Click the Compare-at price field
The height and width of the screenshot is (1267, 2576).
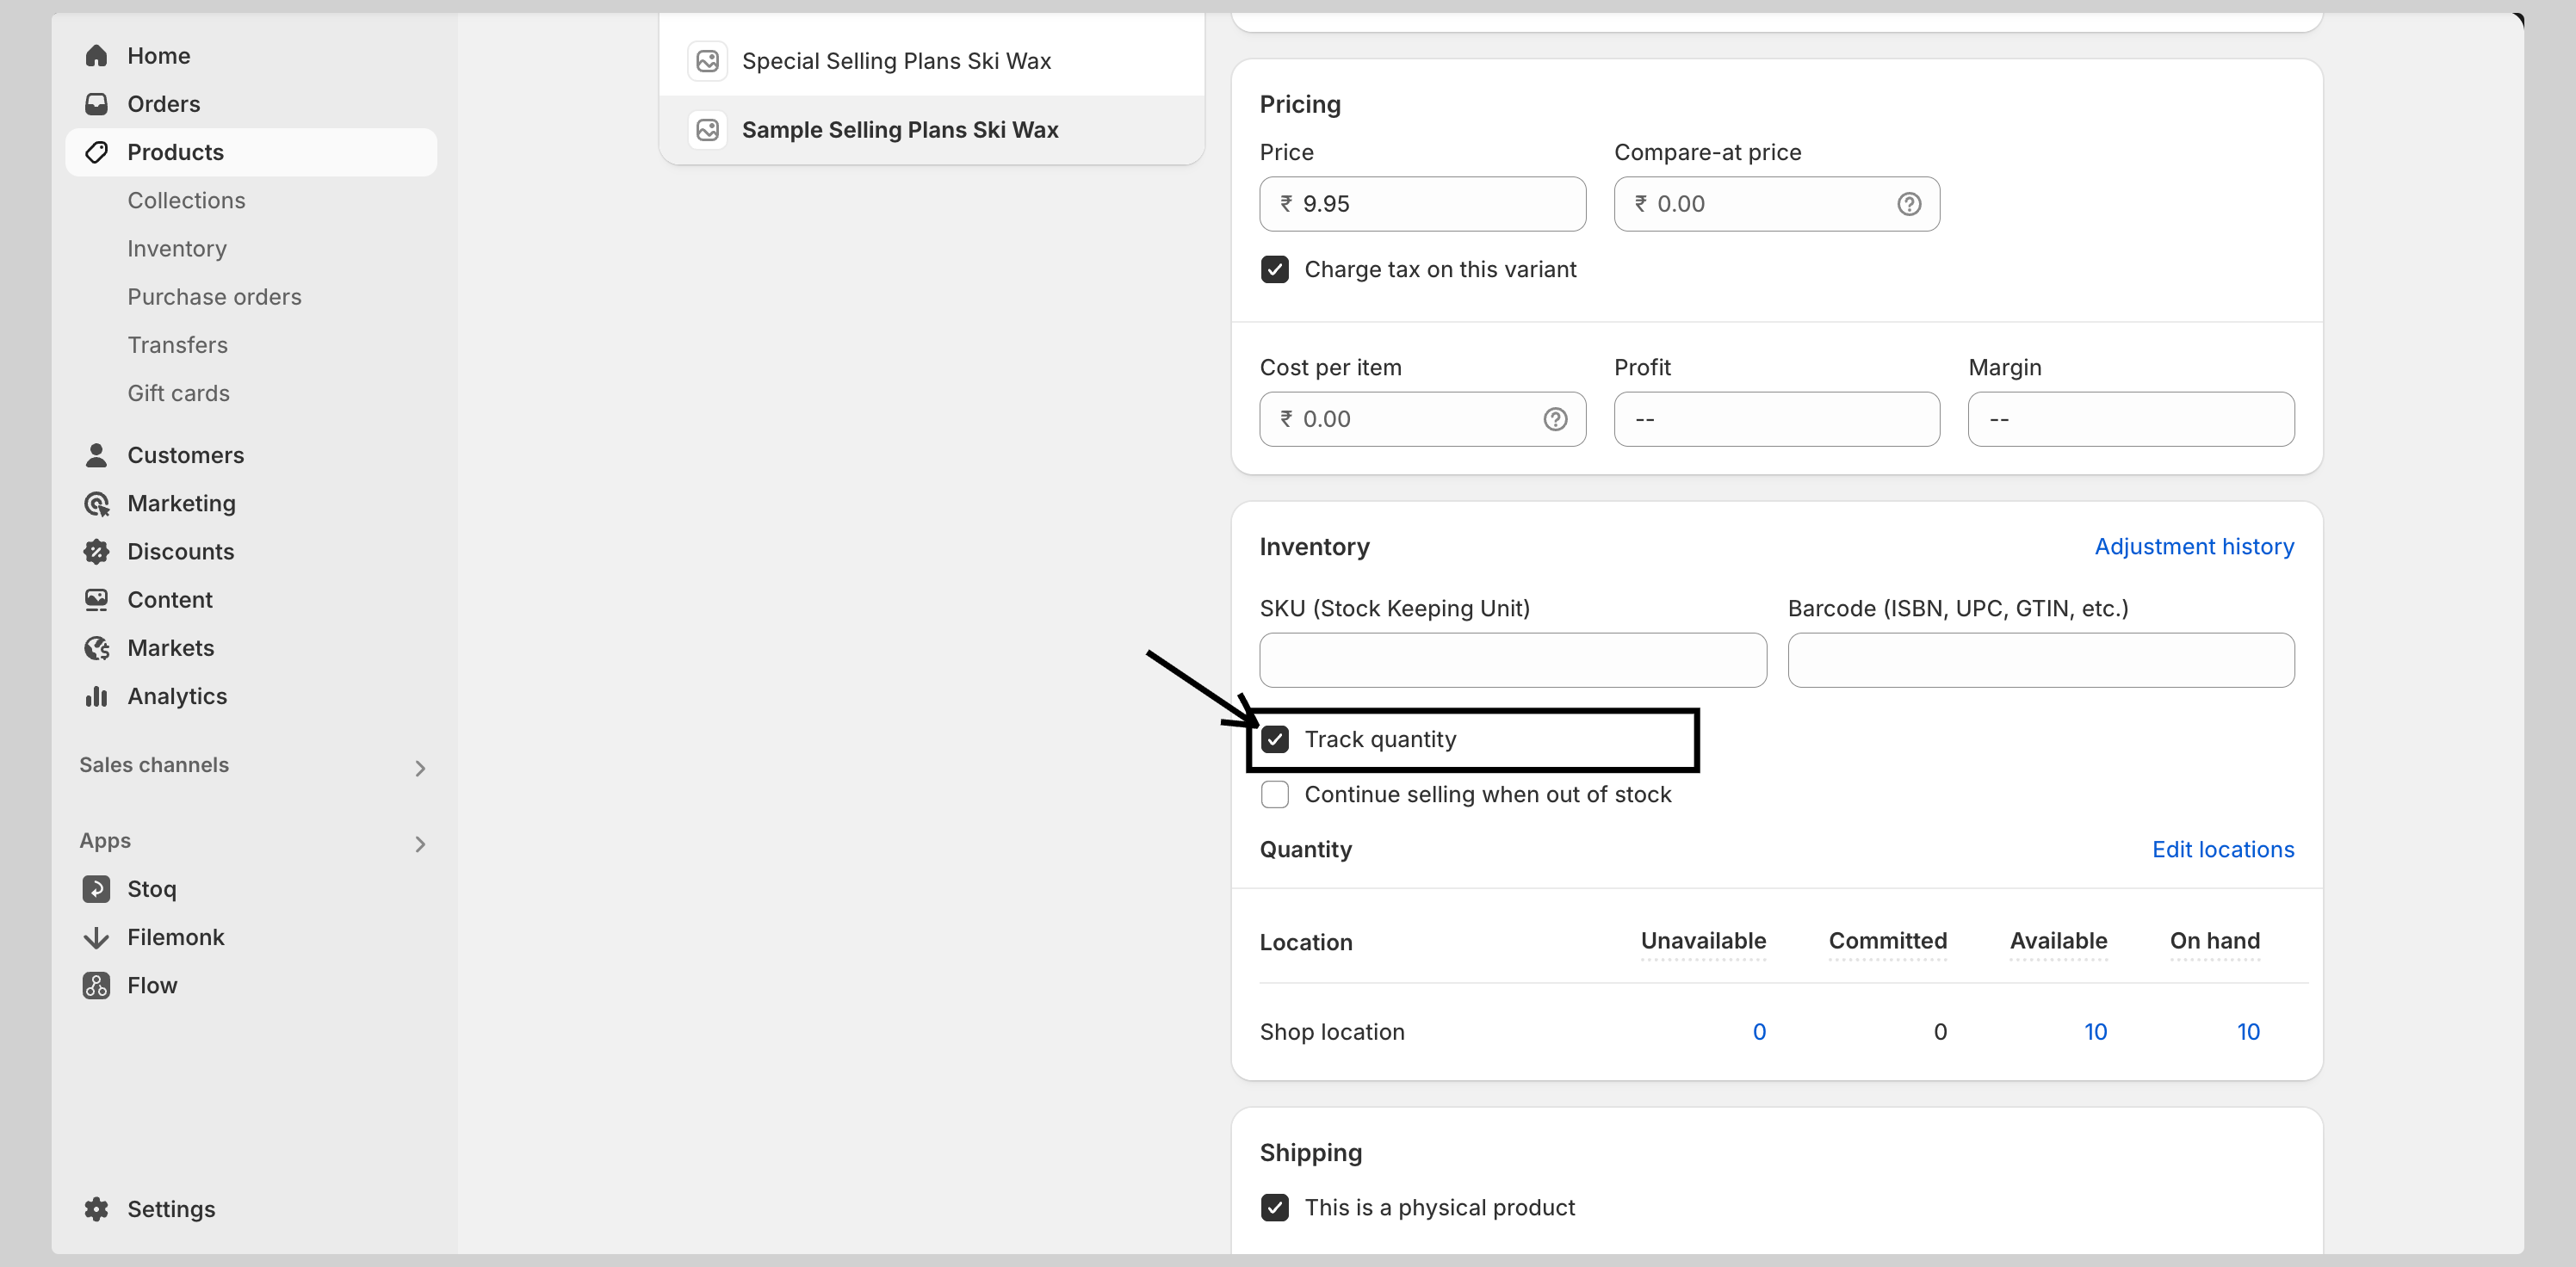[x=1777, y=204]
